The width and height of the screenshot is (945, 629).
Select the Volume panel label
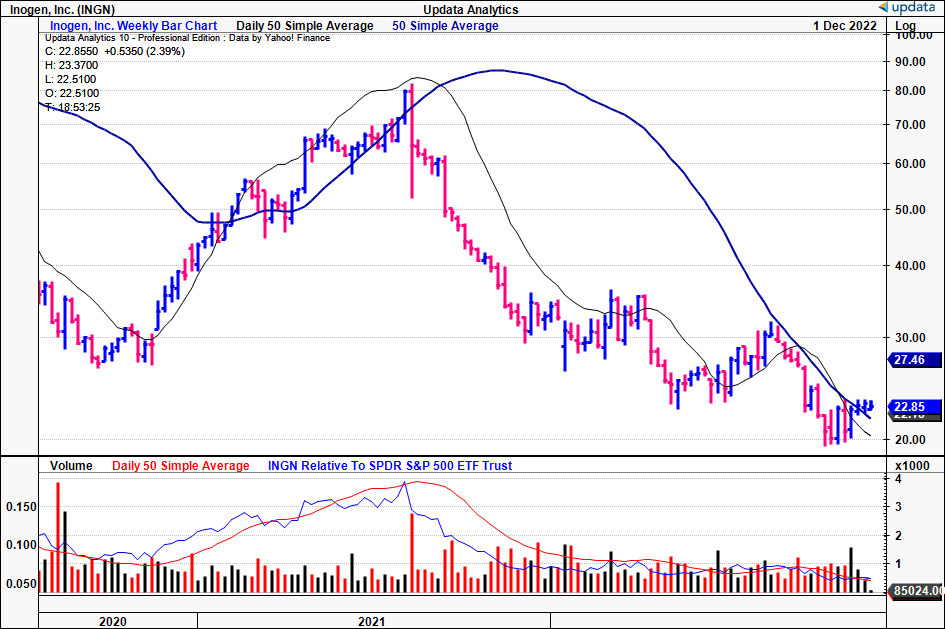click(x=71, y=466)
